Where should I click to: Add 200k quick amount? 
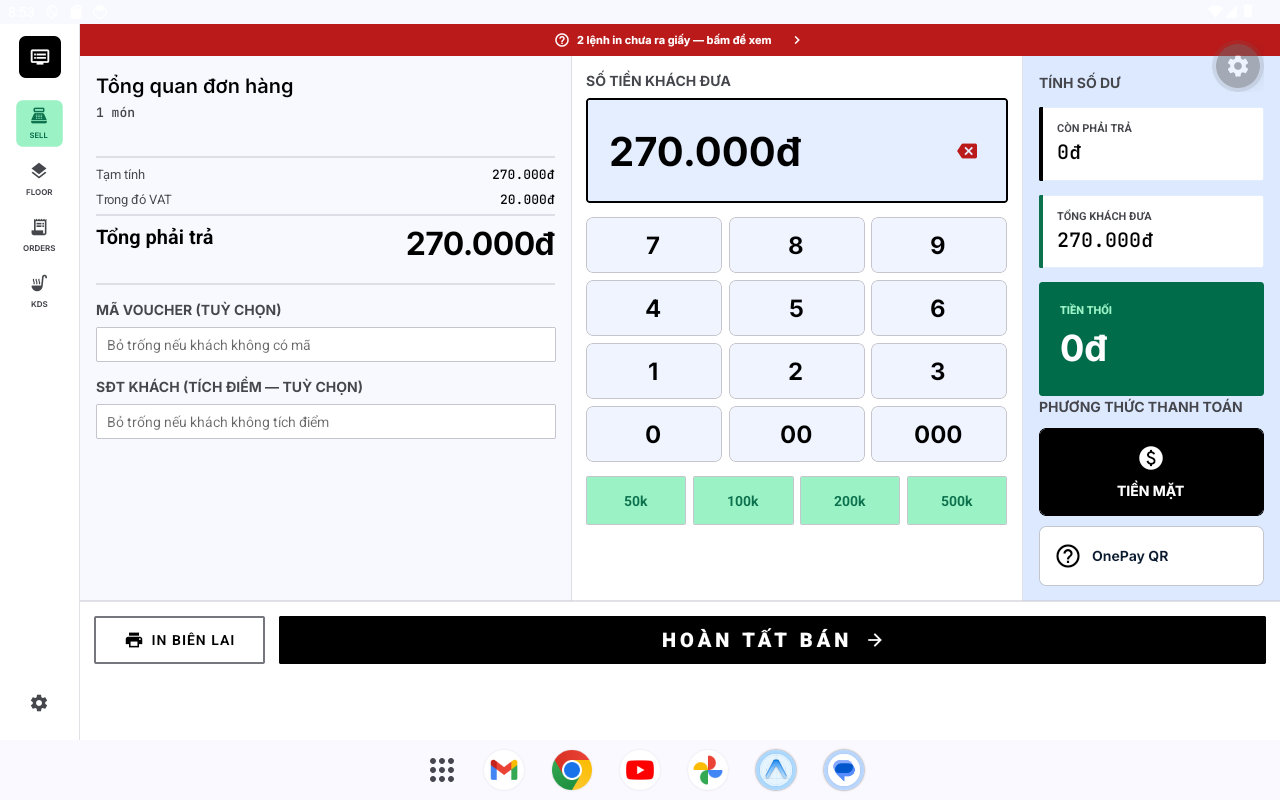point(850,501)
